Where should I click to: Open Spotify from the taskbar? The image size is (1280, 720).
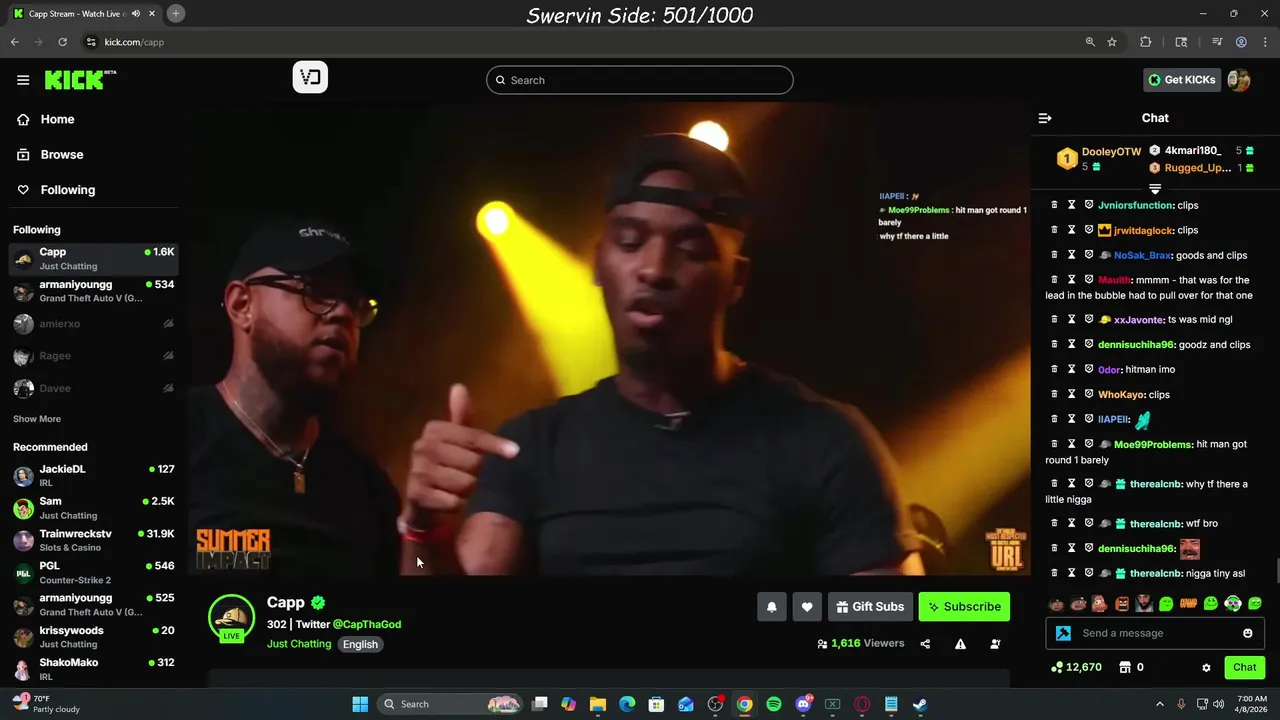pos(774,704)
